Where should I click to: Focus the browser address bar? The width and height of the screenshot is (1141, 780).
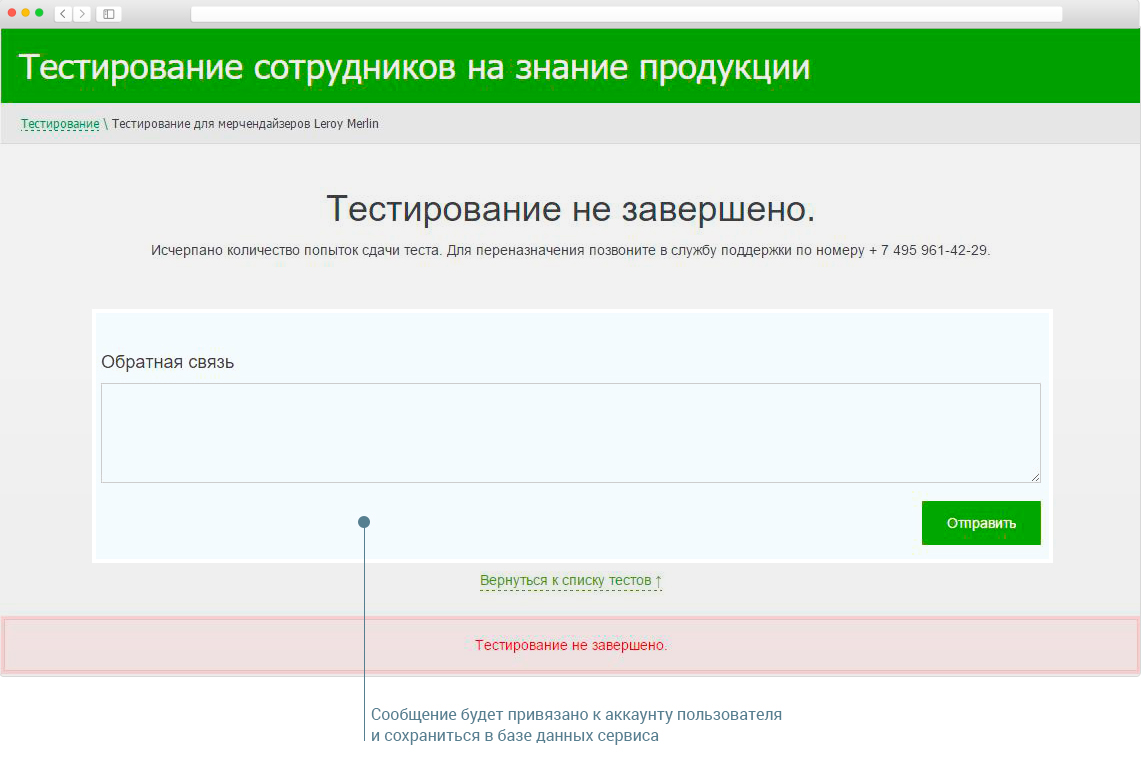pyautogui.click(x=627, y=14)
